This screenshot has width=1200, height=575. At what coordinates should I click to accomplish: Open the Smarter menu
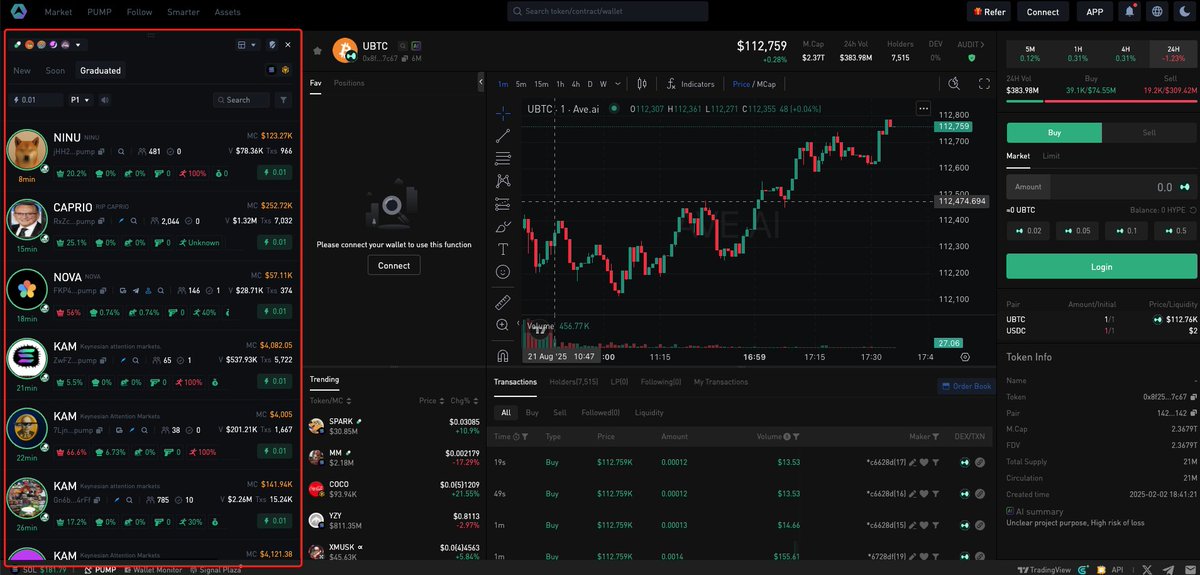tap(182, 12)
